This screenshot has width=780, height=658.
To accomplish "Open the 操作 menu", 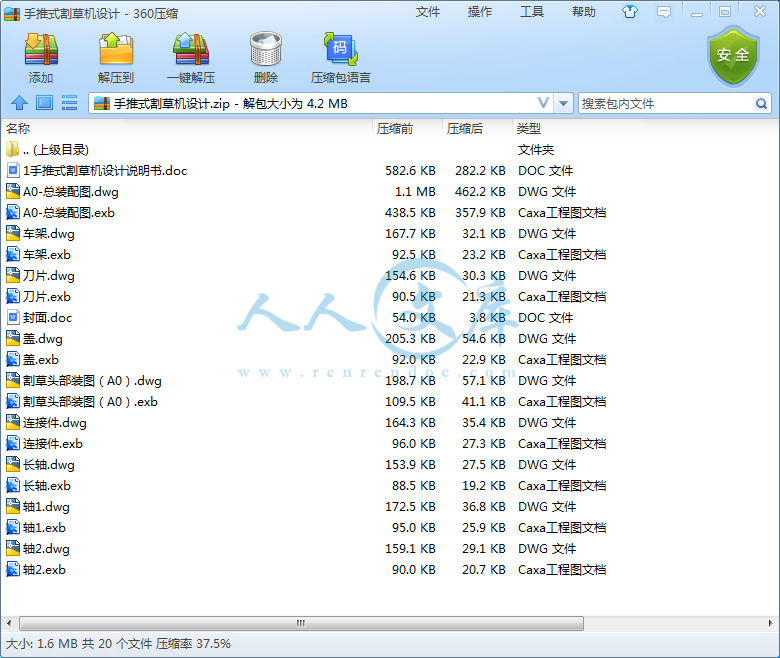I will pyautogui.click(x=480, y=11).
